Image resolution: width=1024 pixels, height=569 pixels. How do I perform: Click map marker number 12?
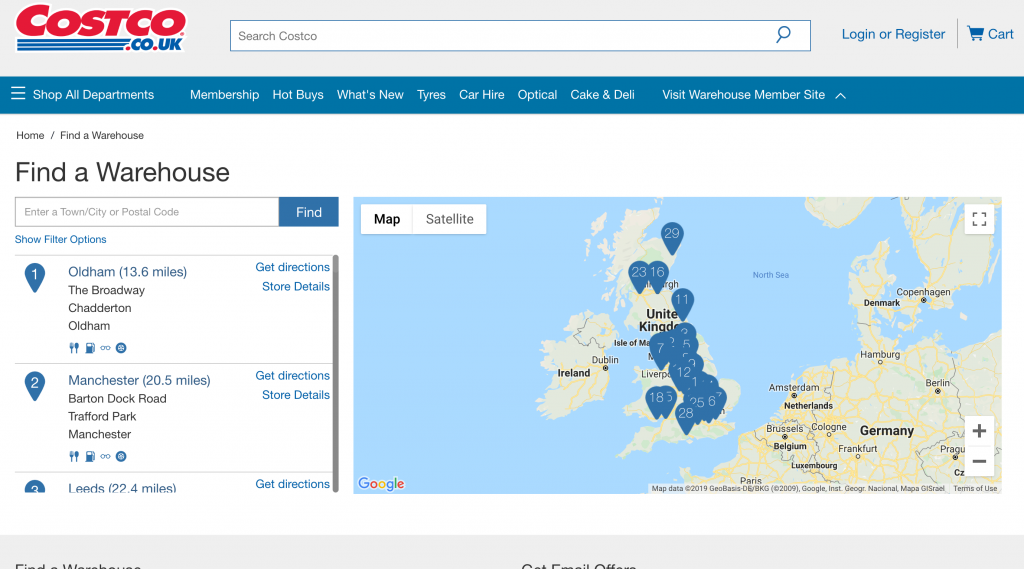683,376
